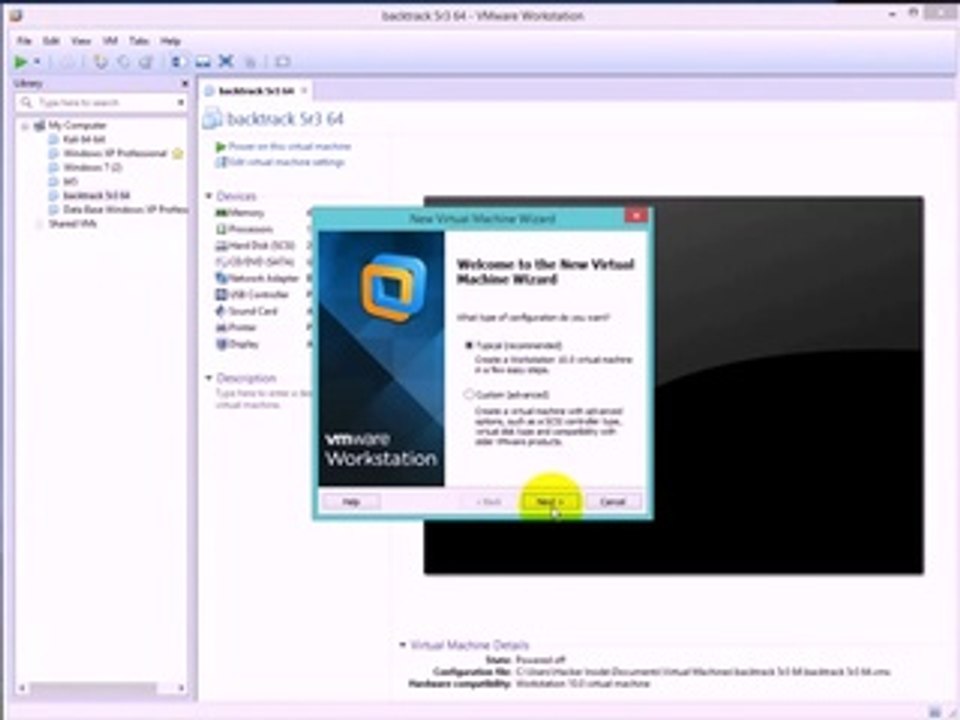Click the Manage Snapshots toolbar icon
The image size is (960, 720).
146,62
